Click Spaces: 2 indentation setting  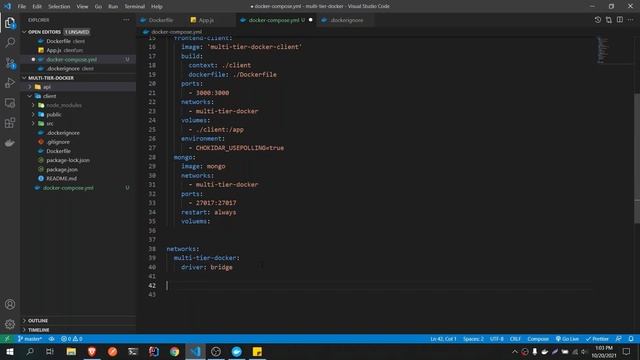click(x=473, y=339)
